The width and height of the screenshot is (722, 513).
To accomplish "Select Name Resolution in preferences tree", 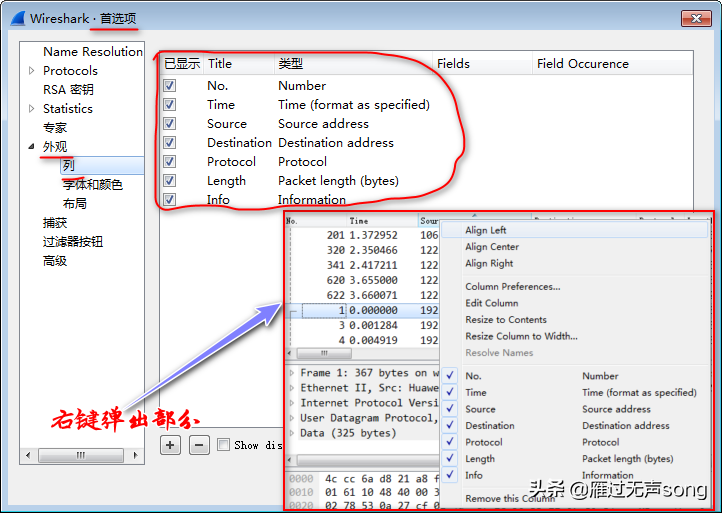I will [93, 52].
